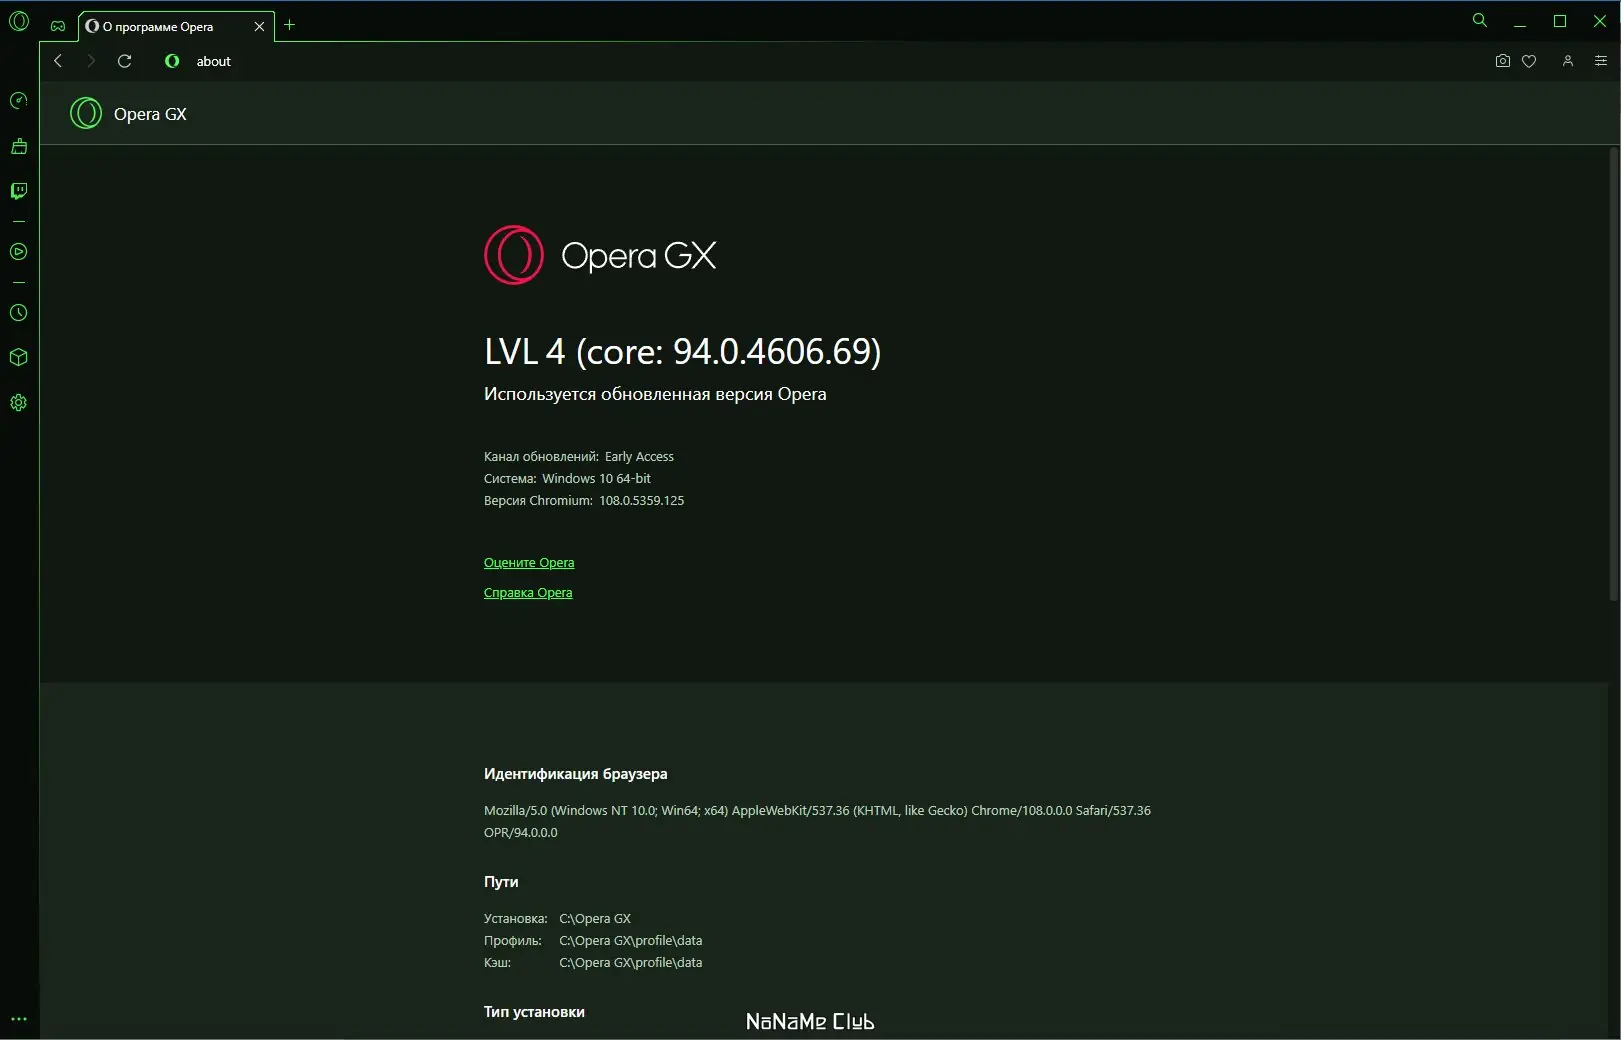
Task: Show browsing history from sidebar clock
Action: pos(18,313)
